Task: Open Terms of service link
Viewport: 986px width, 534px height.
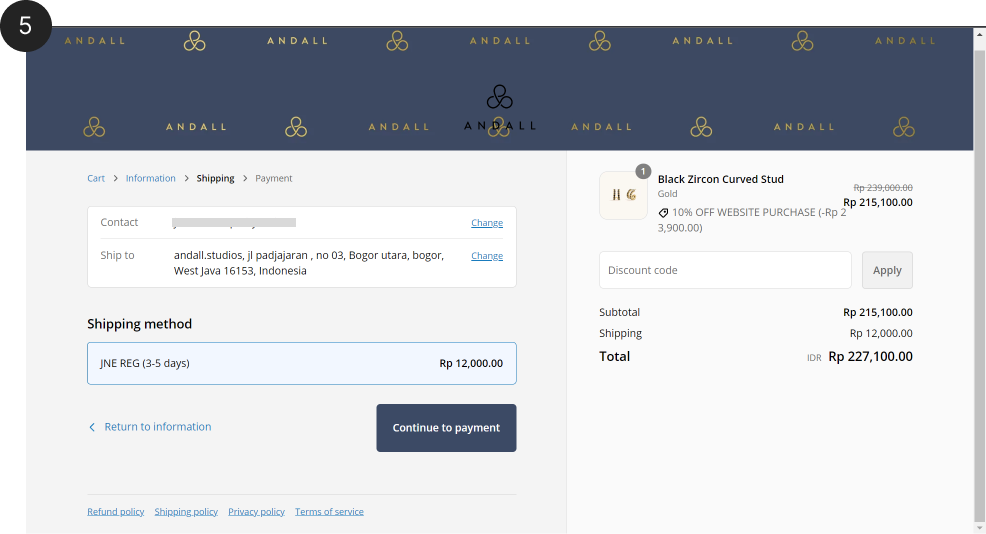Action: click(329, 512)
